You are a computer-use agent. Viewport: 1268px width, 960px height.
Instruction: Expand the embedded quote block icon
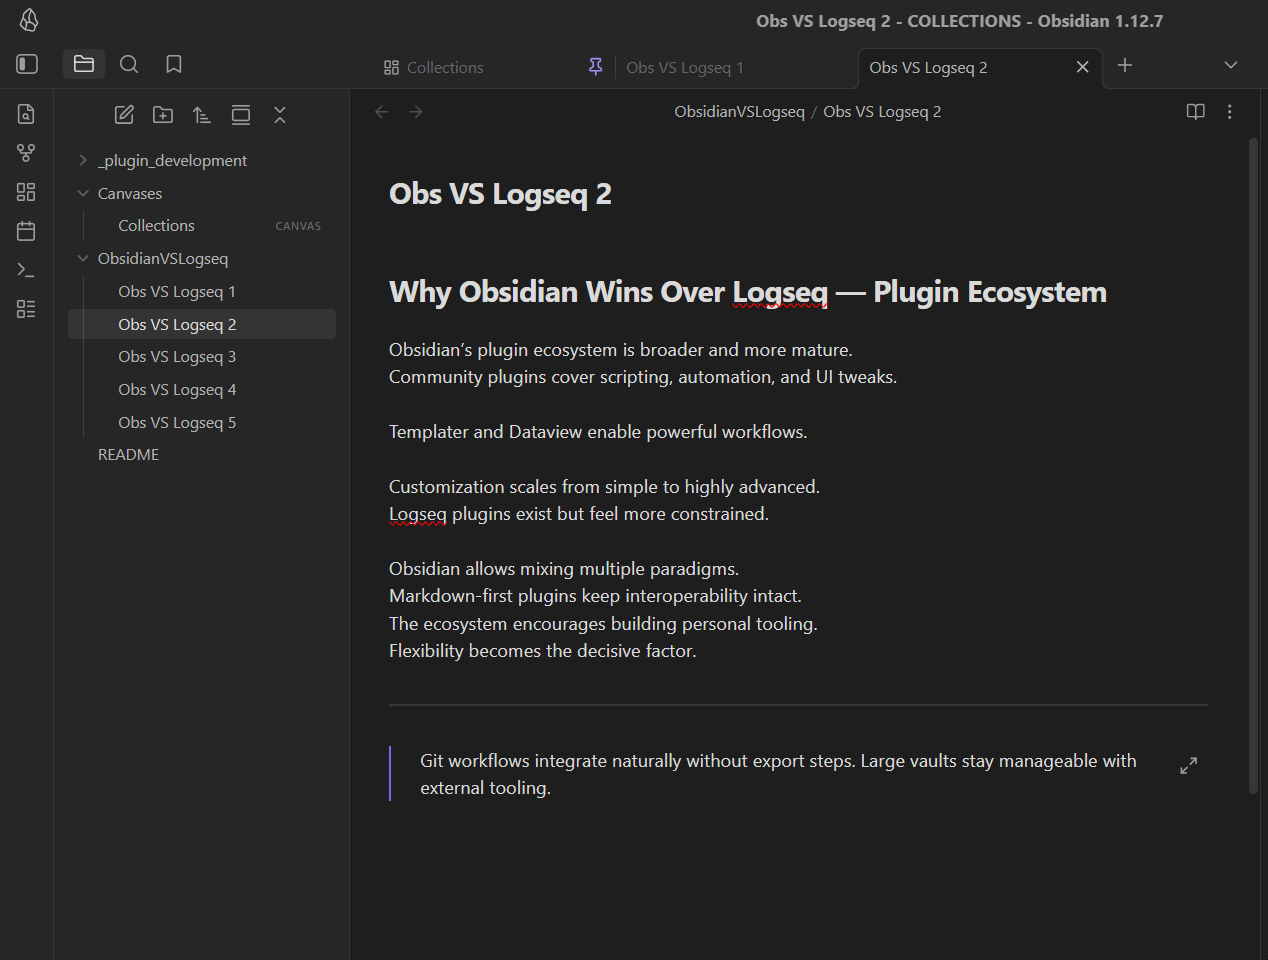pos(1188,766)
